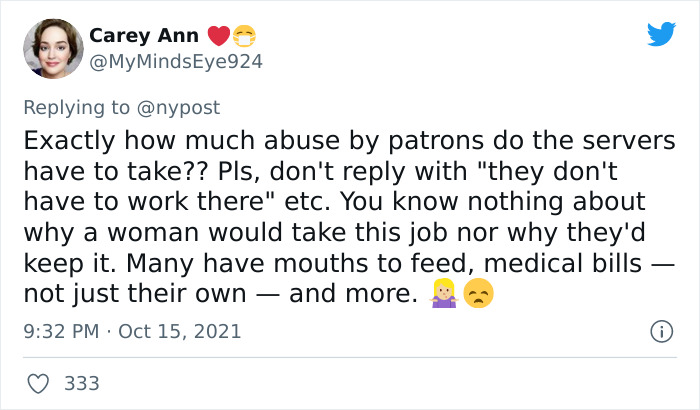Click the divider line above the likes
Screen dimensions: 700x410
coord(350,357)
